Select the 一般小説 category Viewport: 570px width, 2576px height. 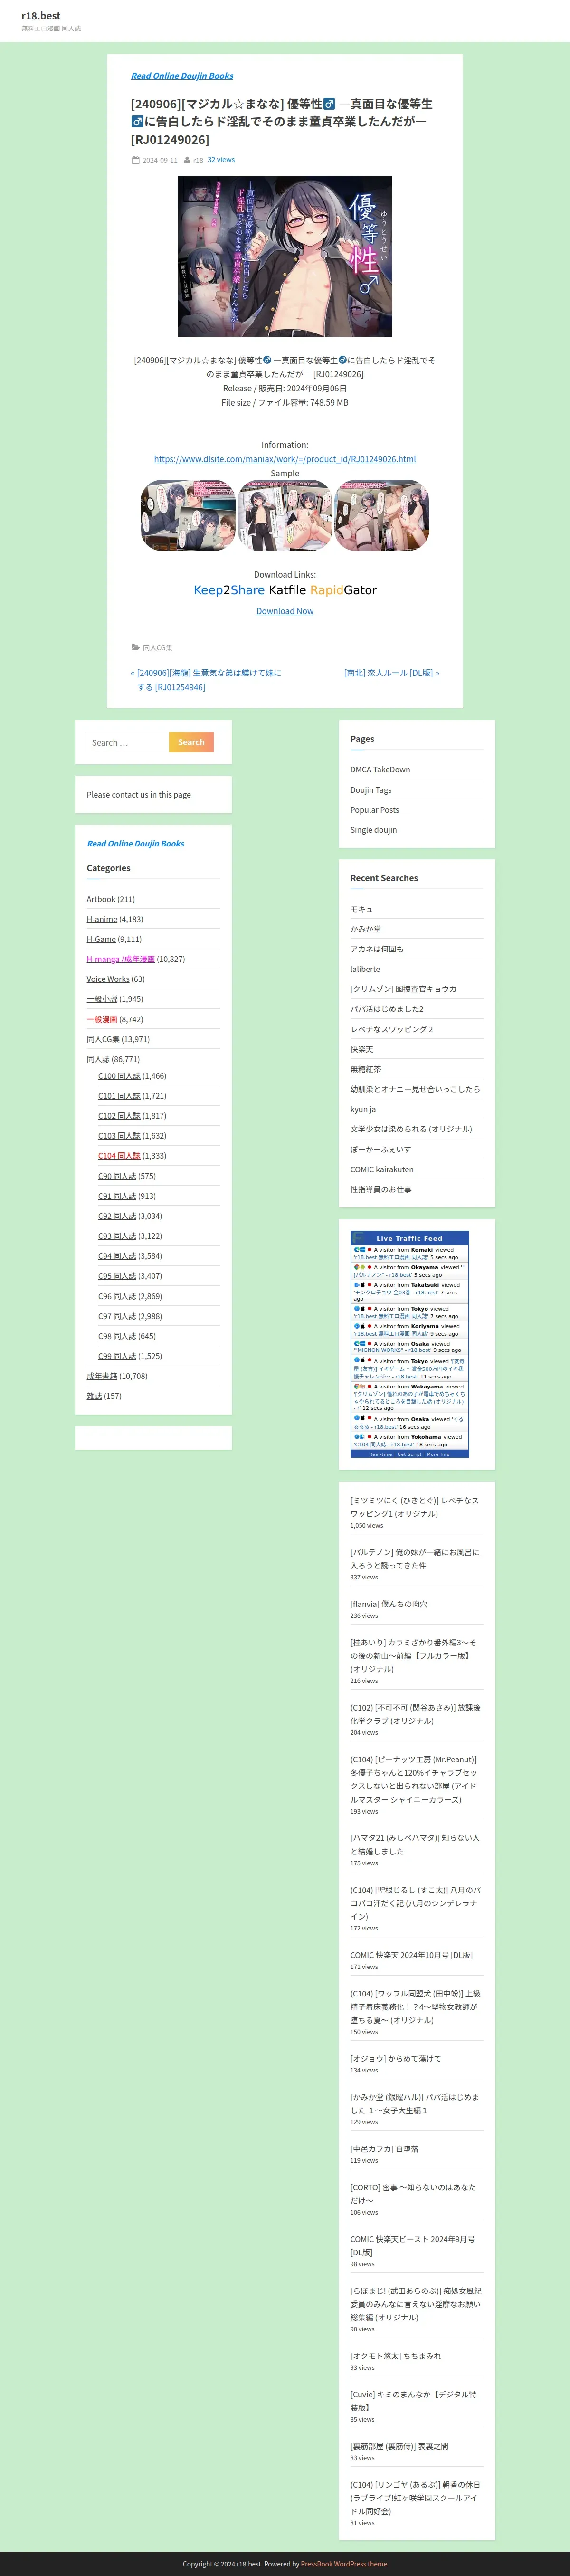(102, 999)
